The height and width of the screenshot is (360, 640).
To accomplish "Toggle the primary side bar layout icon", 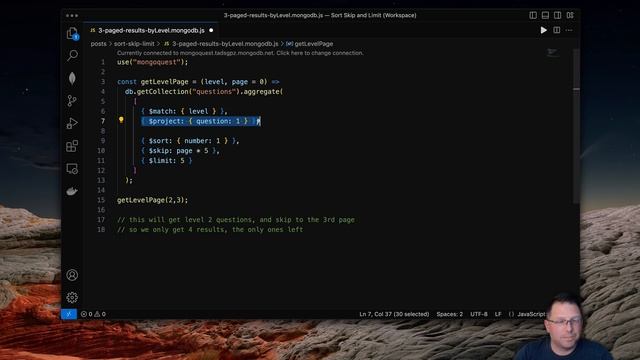I will coord(533,15).
